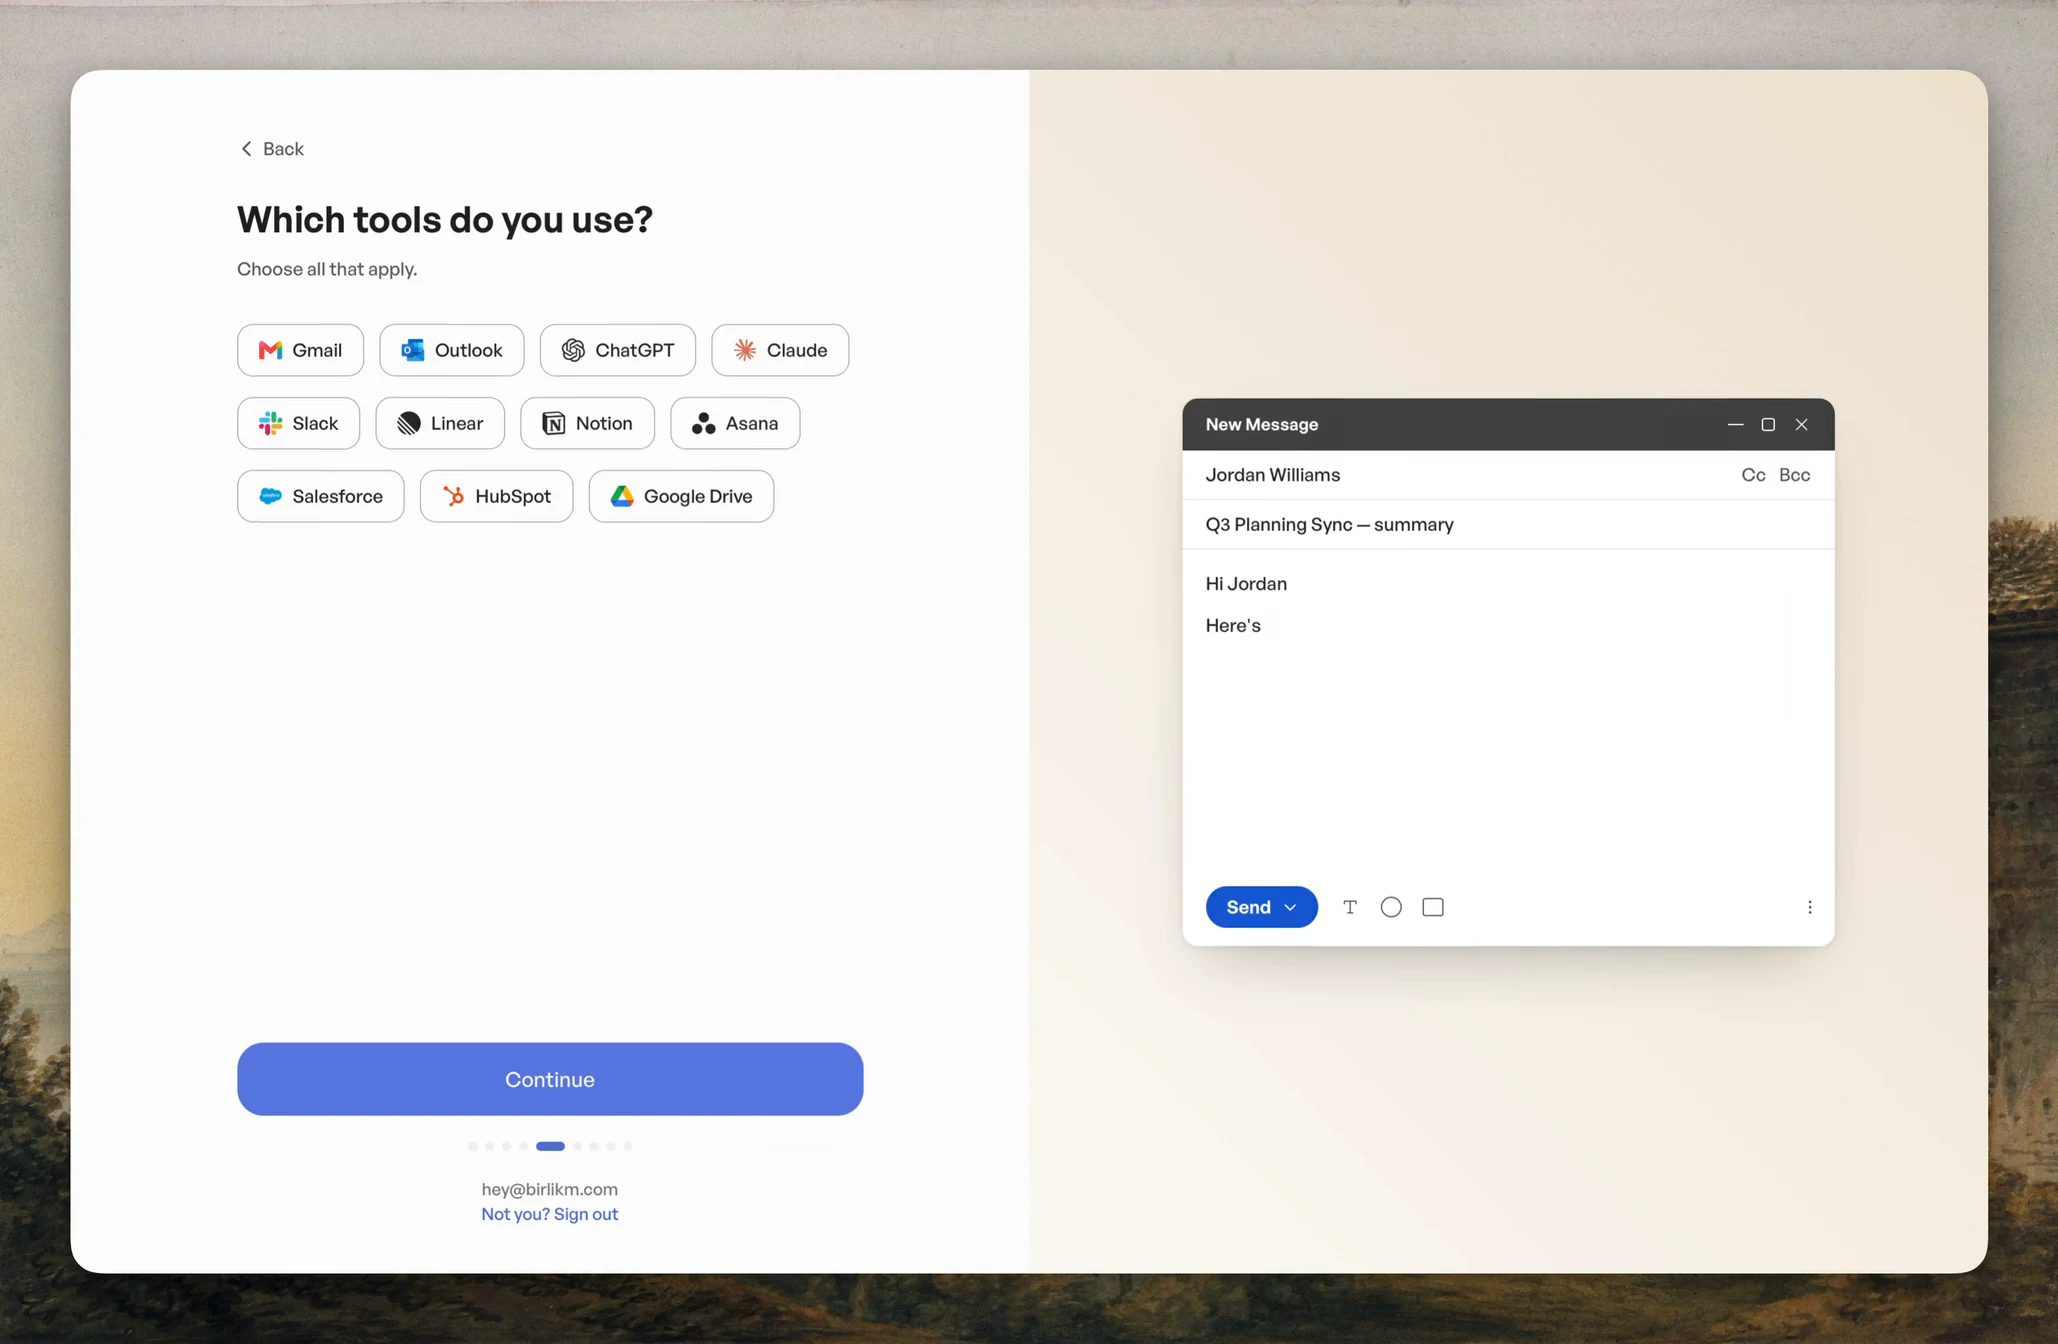Select the Notion tool option
This screenshot has height=1344, width=2058.
[587, 423]
